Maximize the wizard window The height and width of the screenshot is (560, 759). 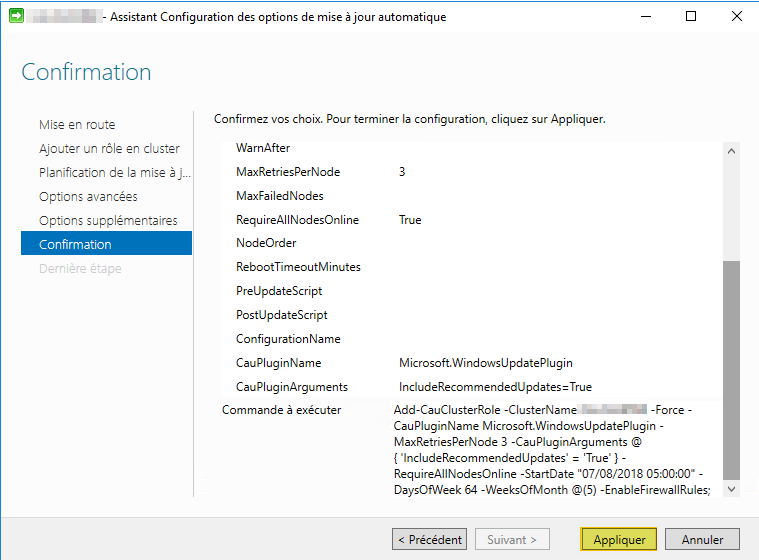(690, 17)
